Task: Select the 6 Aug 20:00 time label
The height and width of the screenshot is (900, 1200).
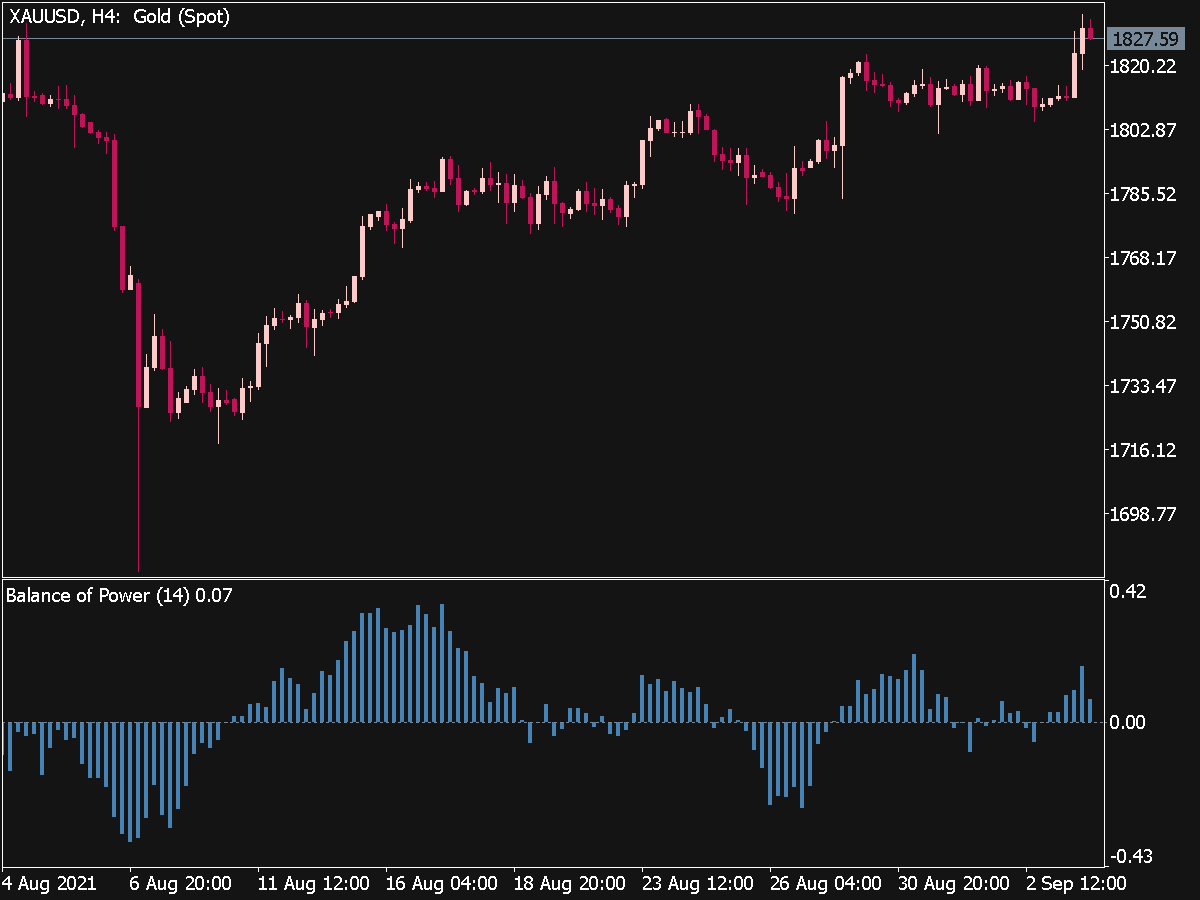Action: 181,884
